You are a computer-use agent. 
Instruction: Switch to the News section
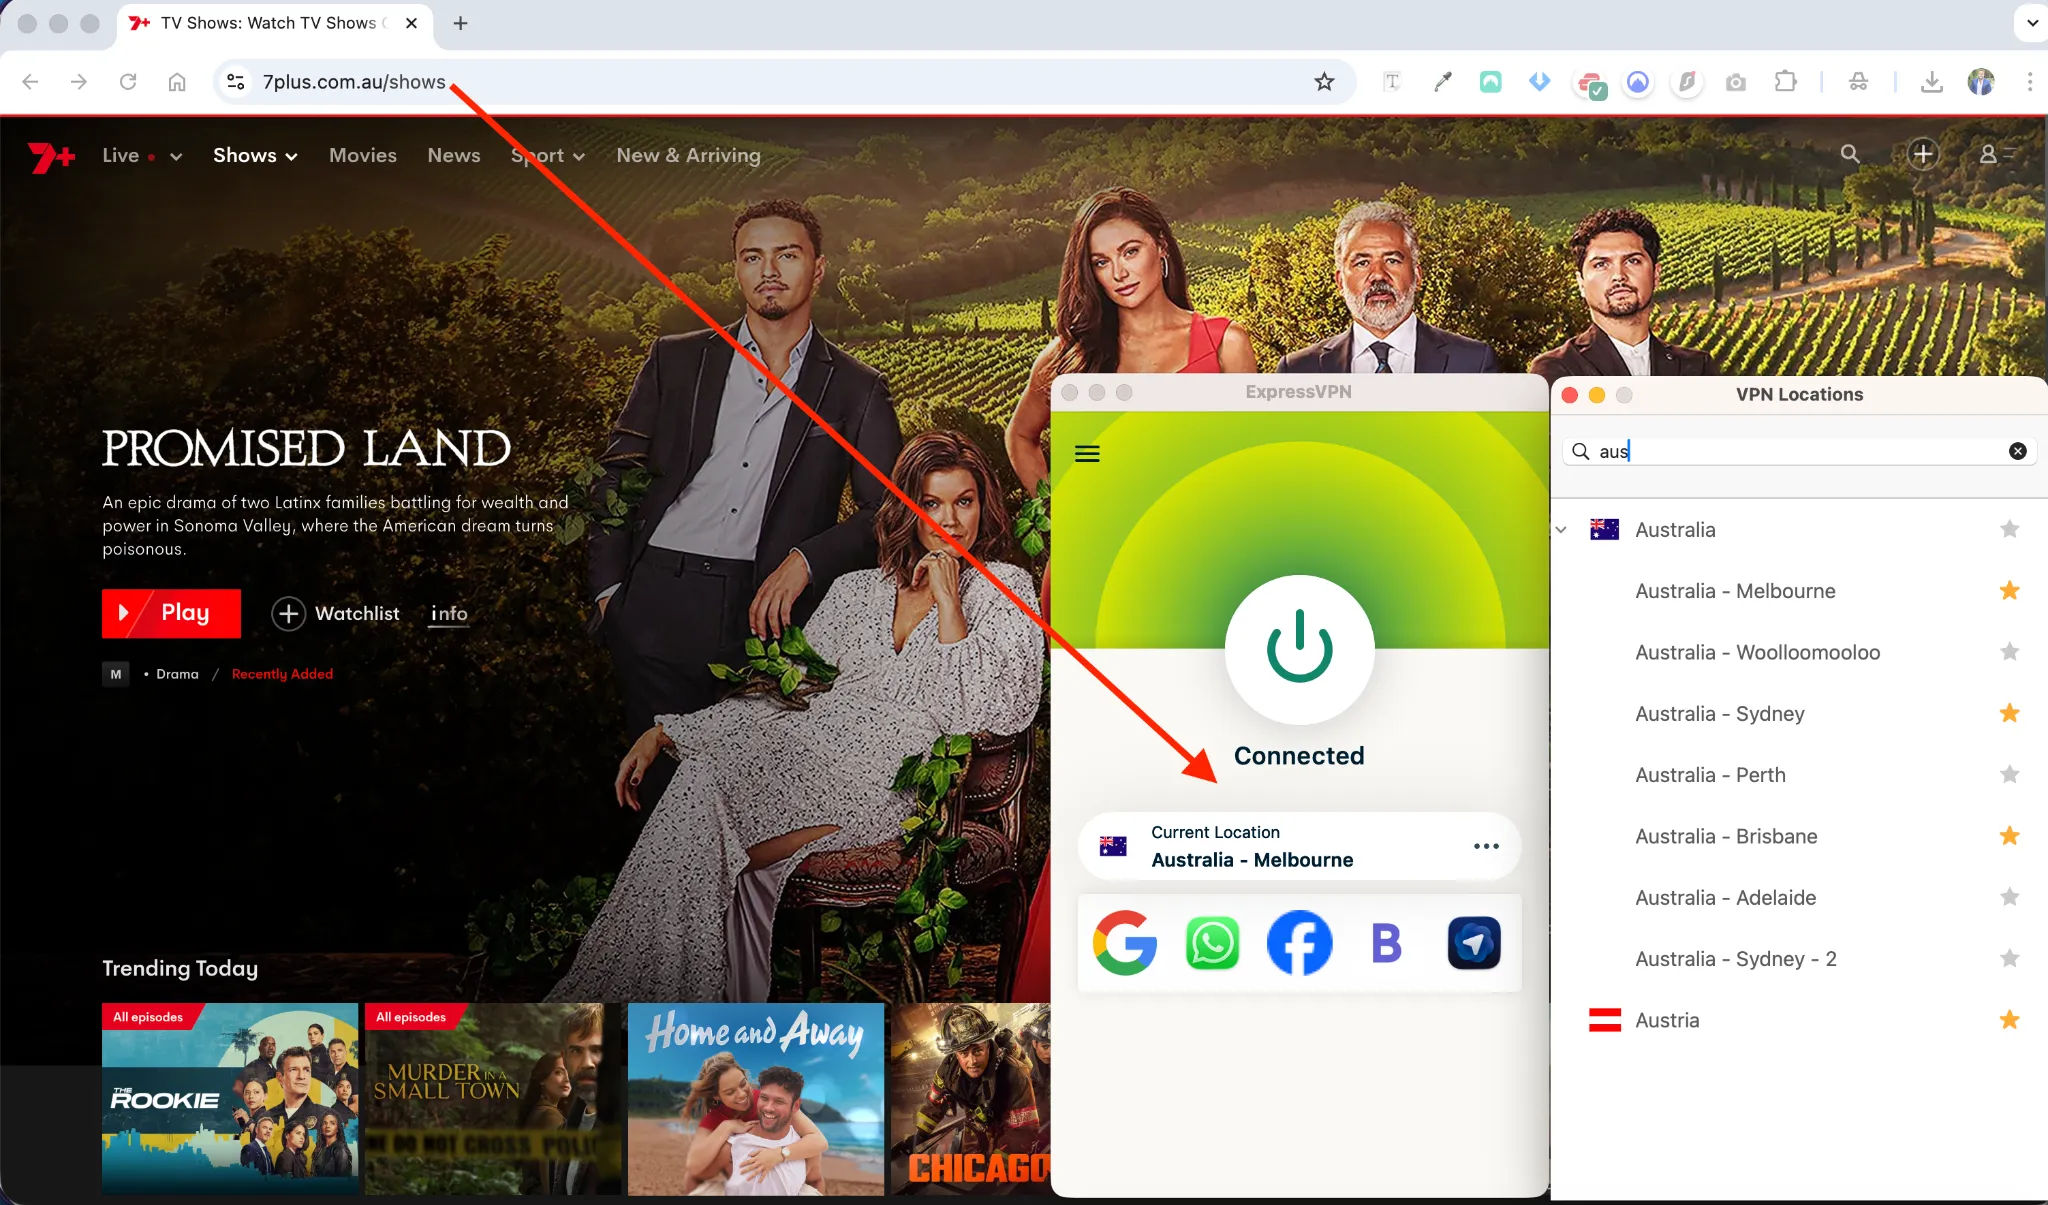coord(453,155)
